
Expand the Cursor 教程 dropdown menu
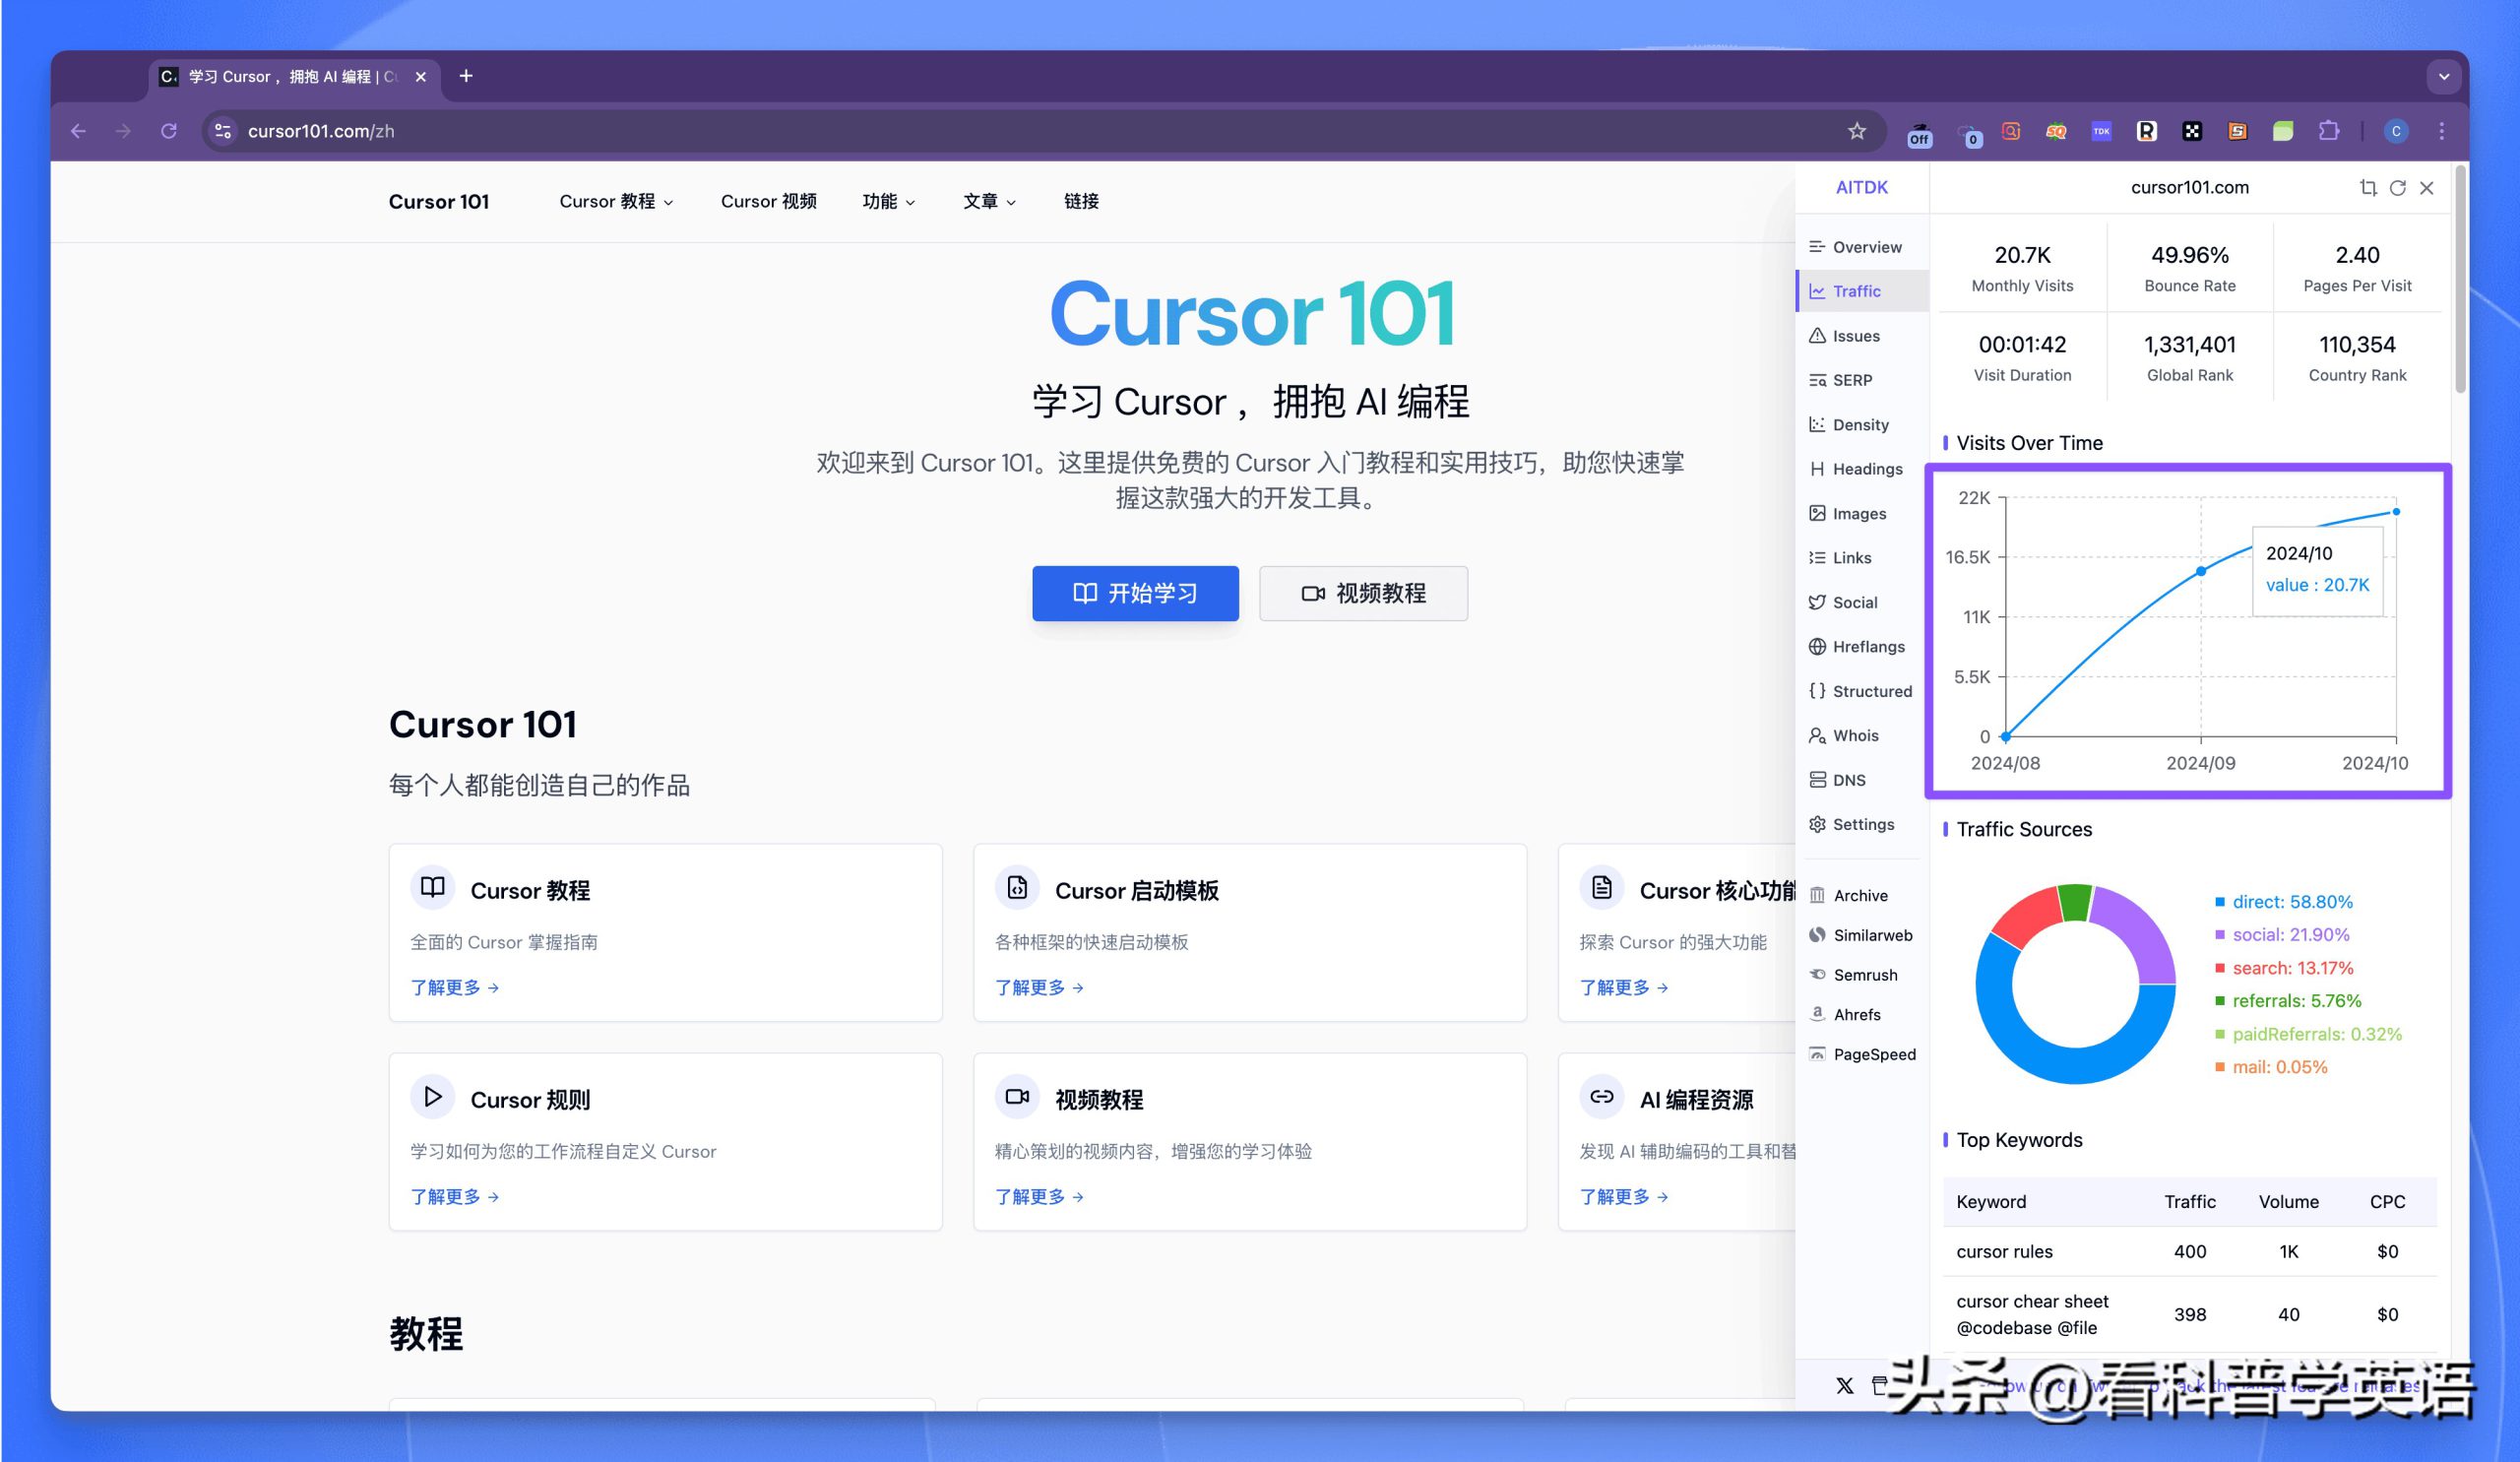pyautogui.click(x=616, y=201)
